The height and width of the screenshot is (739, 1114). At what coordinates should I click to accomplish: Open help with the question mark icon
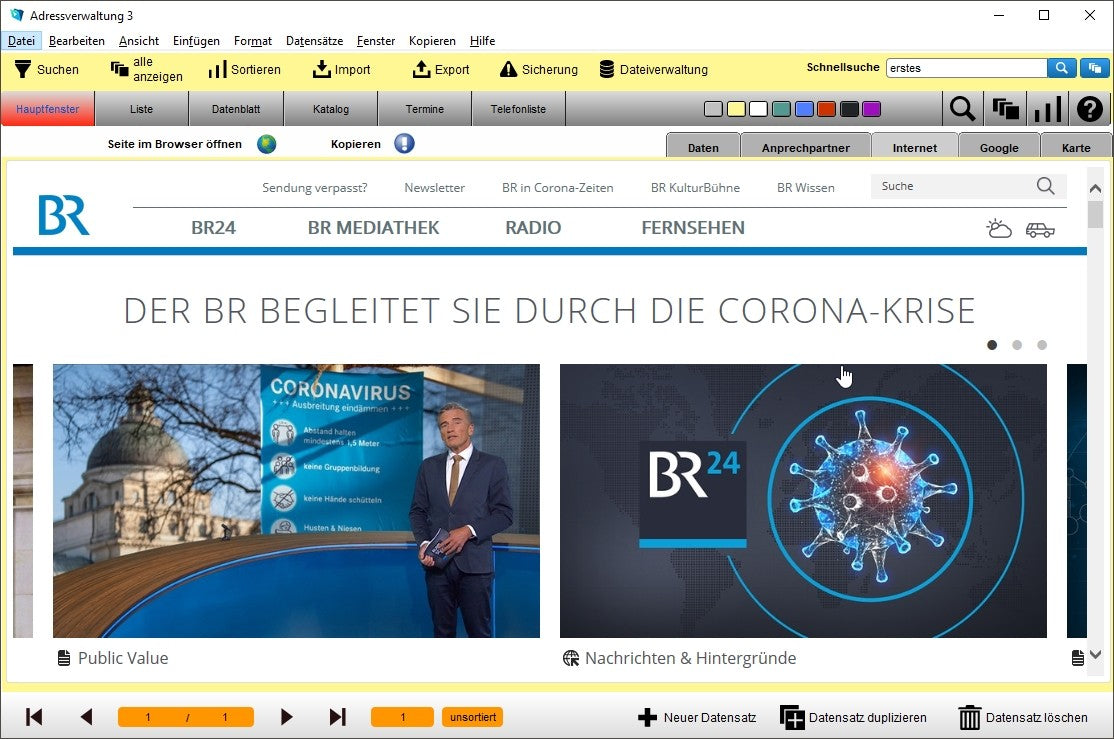(1090, 109)
